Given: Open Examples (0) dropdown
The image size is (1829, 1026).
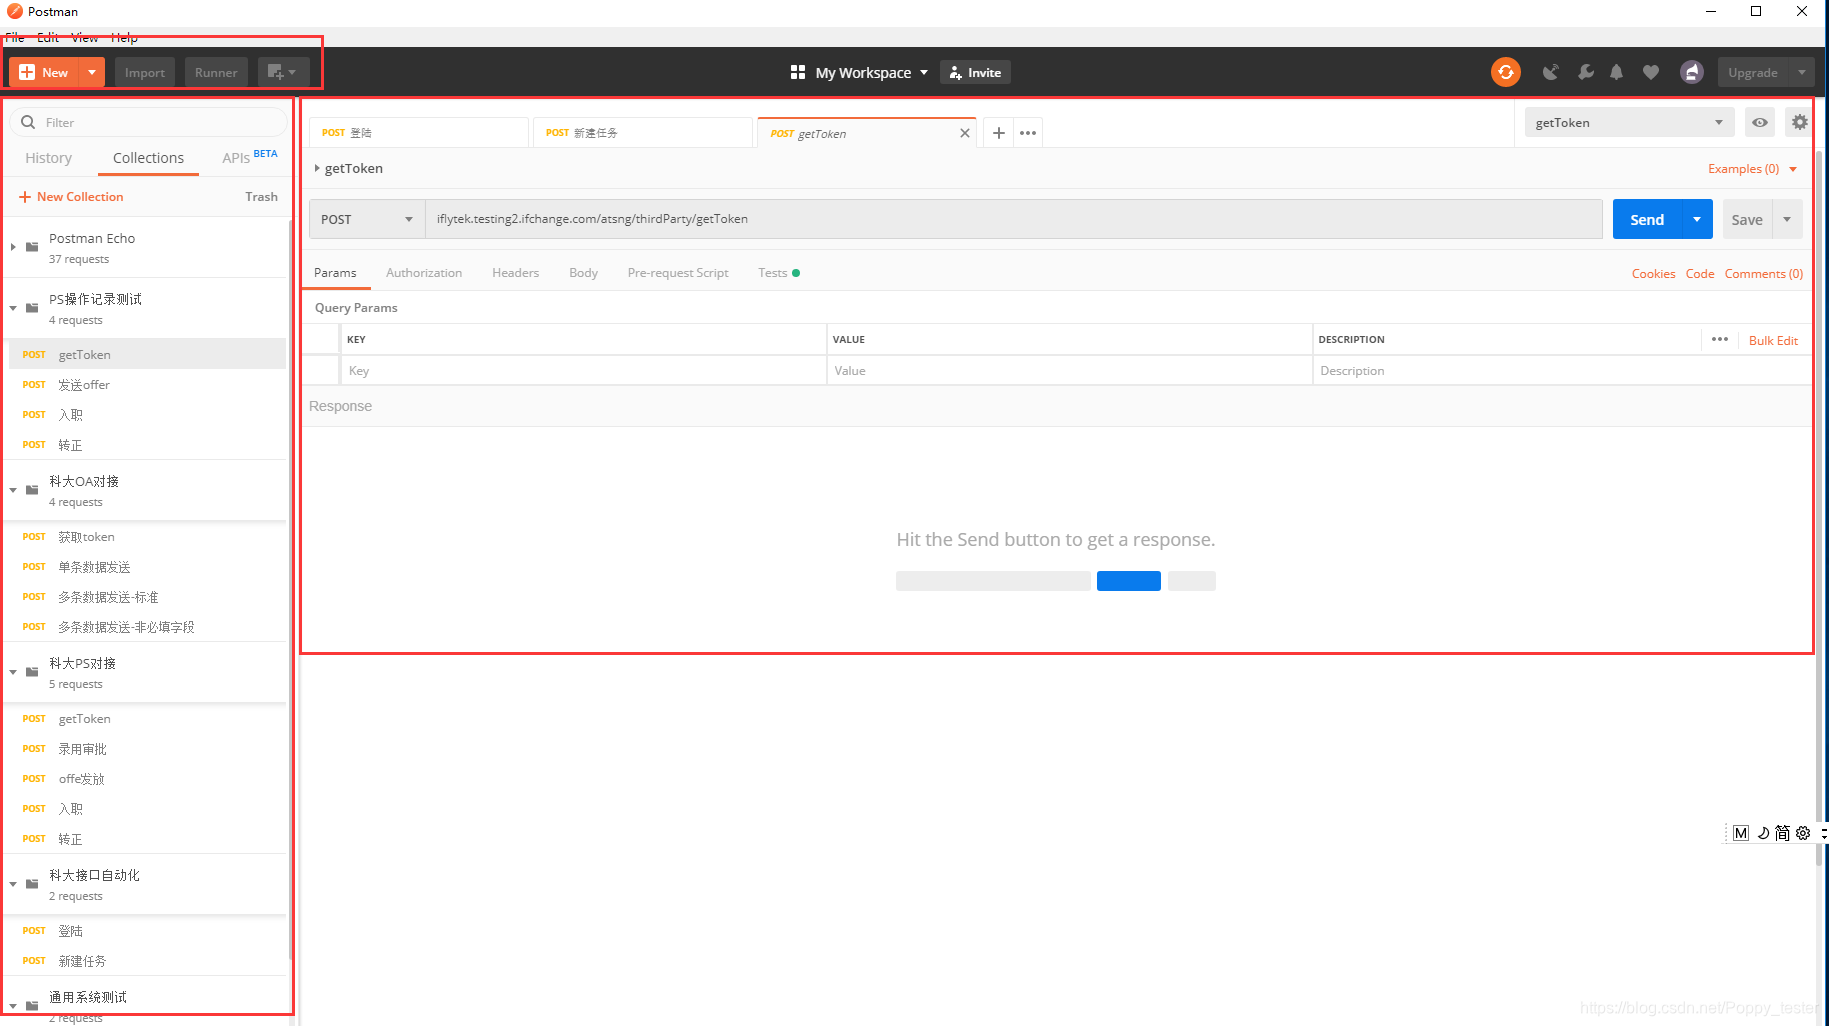Looking at the screenshot, I should pyautogui.click(x=1752, y=169).
